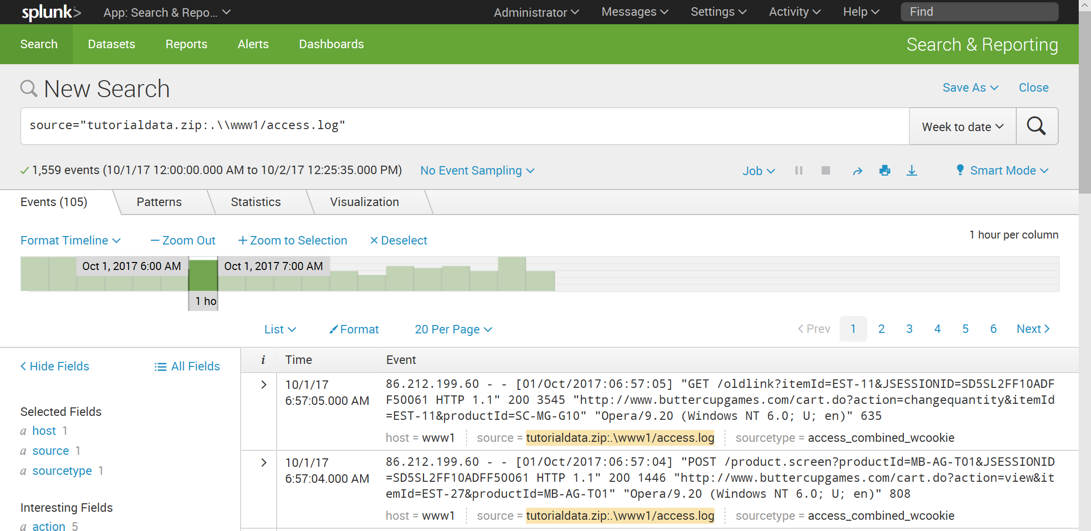This screenshot has width=1091, height=531.
Task: Select host field in sidebar
Action: (44, 431)
